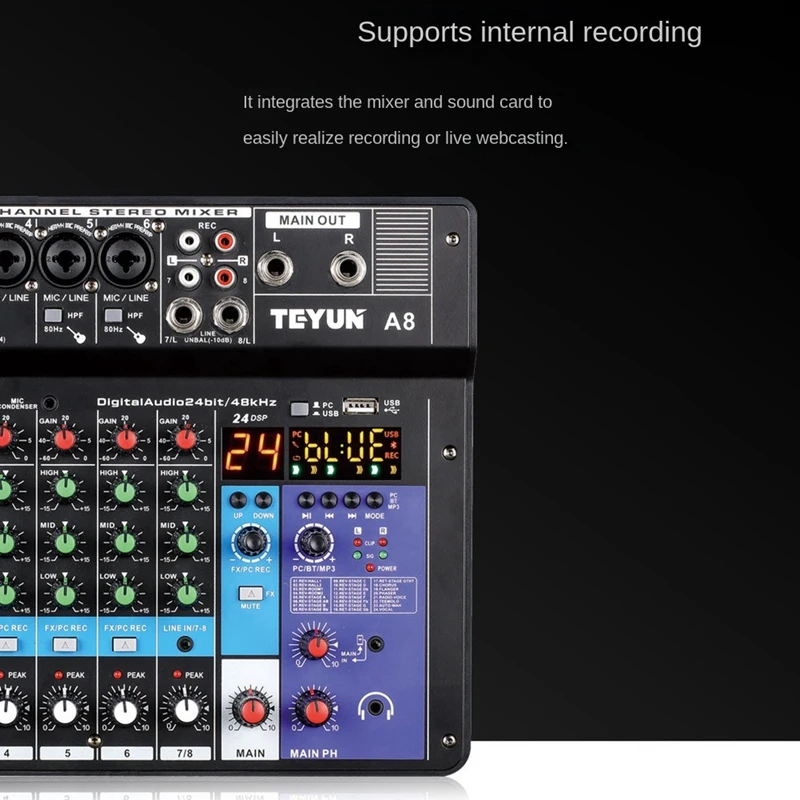
Task: Click the right CLIP red LED
Action: click(x=383, y=542)
